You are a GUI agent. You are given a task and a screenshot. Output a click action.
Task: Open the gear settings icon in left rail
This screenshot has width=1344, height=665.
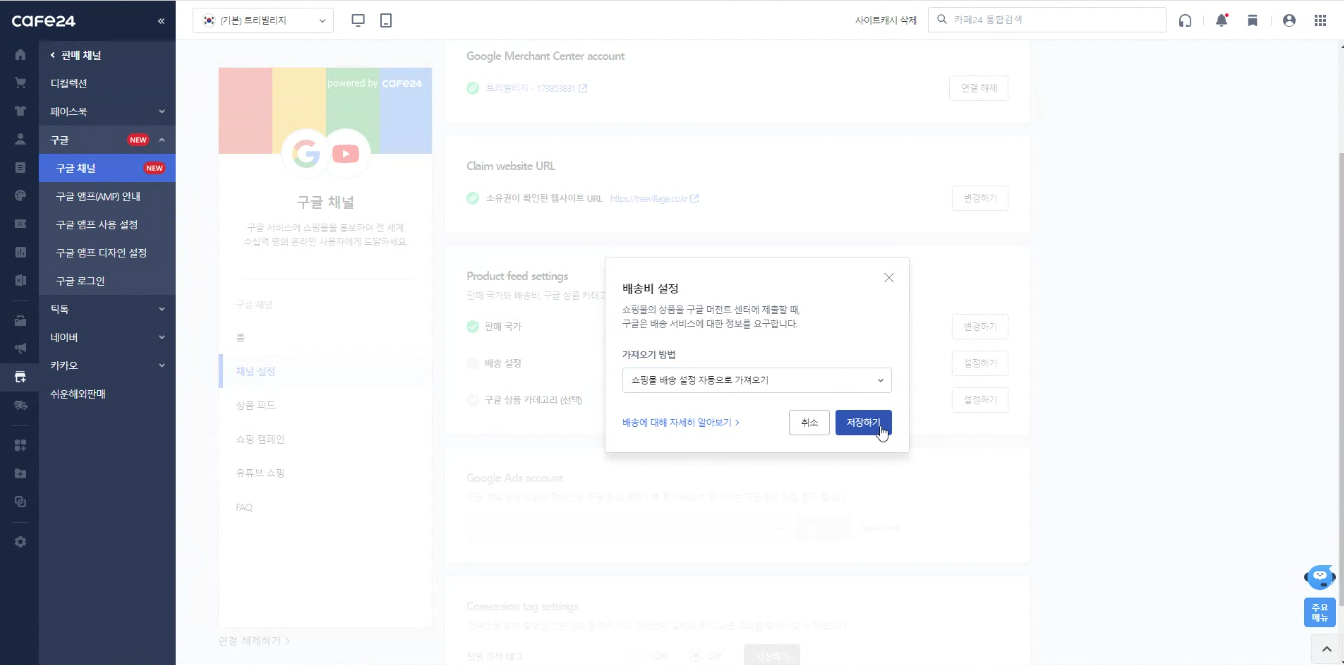point(20,541)
